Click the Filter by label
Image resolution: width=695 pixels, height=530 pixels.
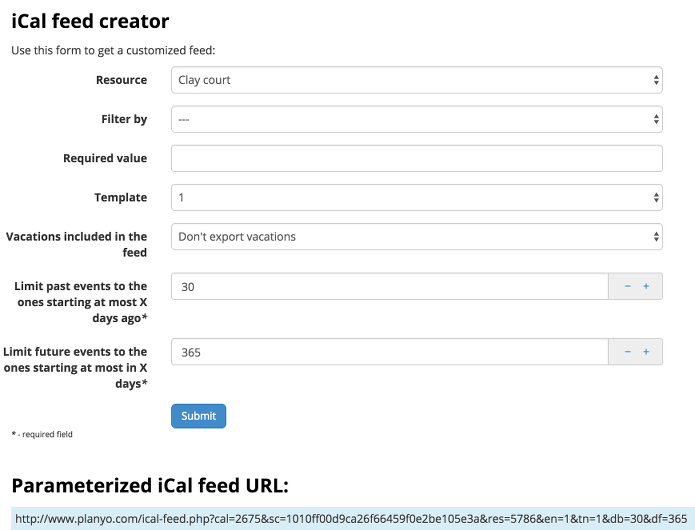(x=124, y=119)
